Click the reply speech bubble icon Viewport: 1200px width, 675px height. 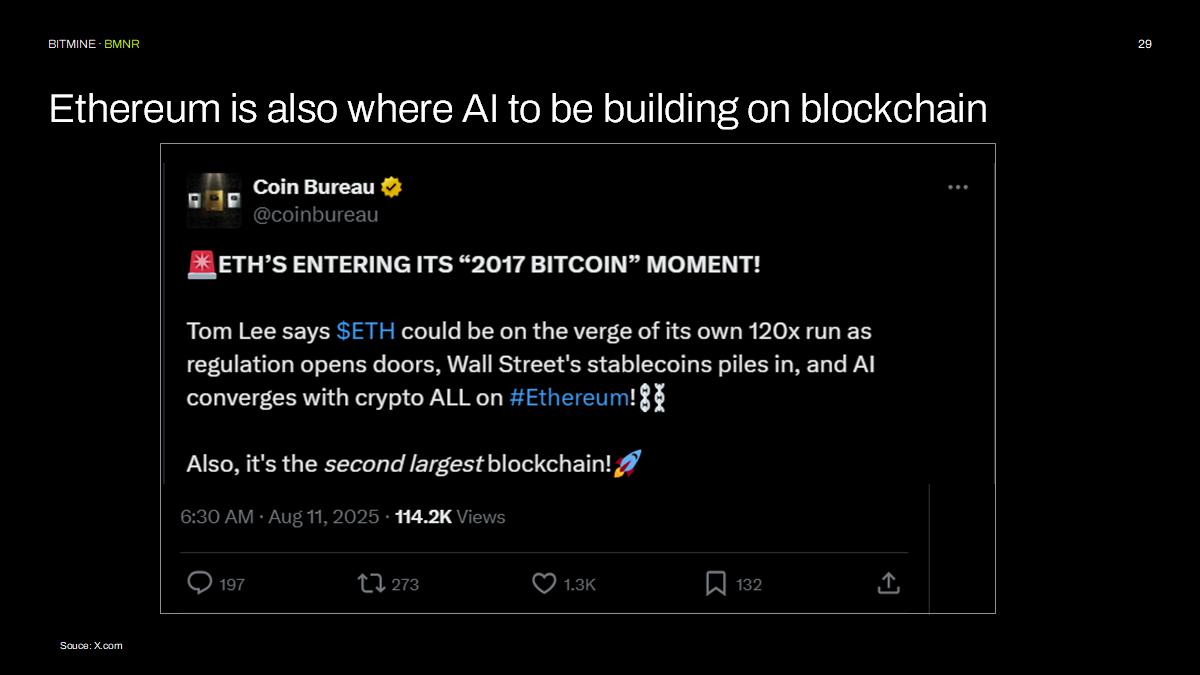200,583
